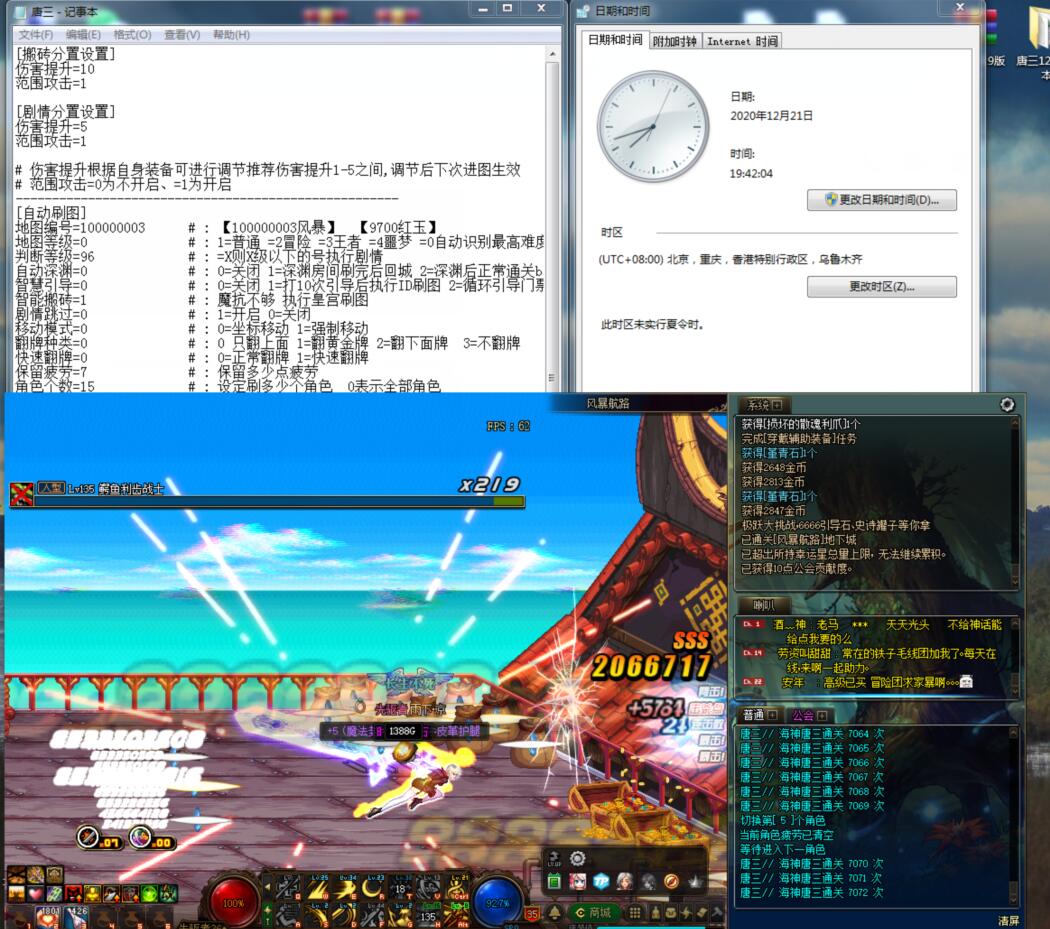Switch to the Internet 时间 tab
The image size is (1050, 929).
pos(743,42)
